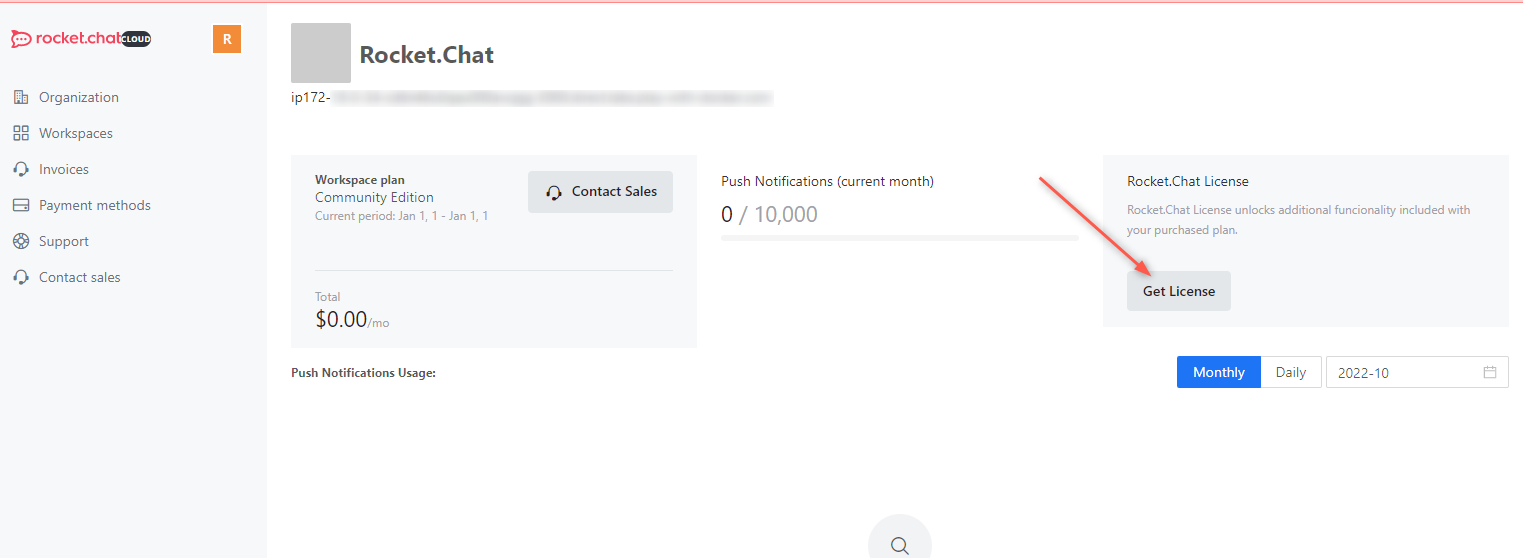This screenshot has height=558, width=1523.
Task: Switch usage view to Daily
Action: pos(1291,372)
